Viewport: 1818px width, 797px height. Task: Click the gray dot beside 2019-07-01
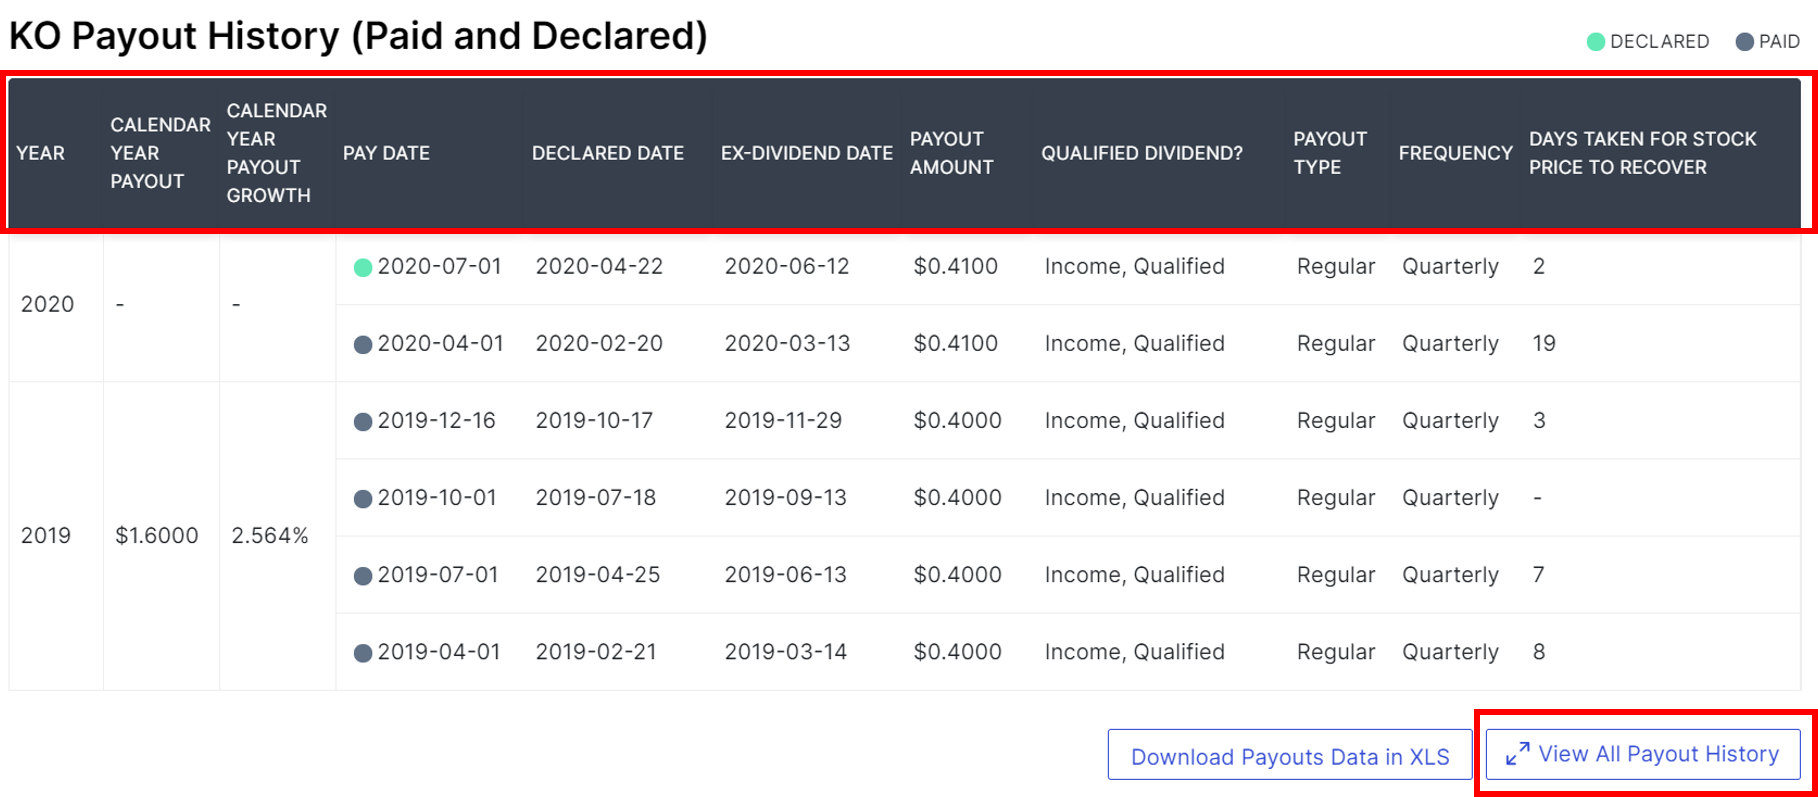pyautogui.click(x=363, y=575)
